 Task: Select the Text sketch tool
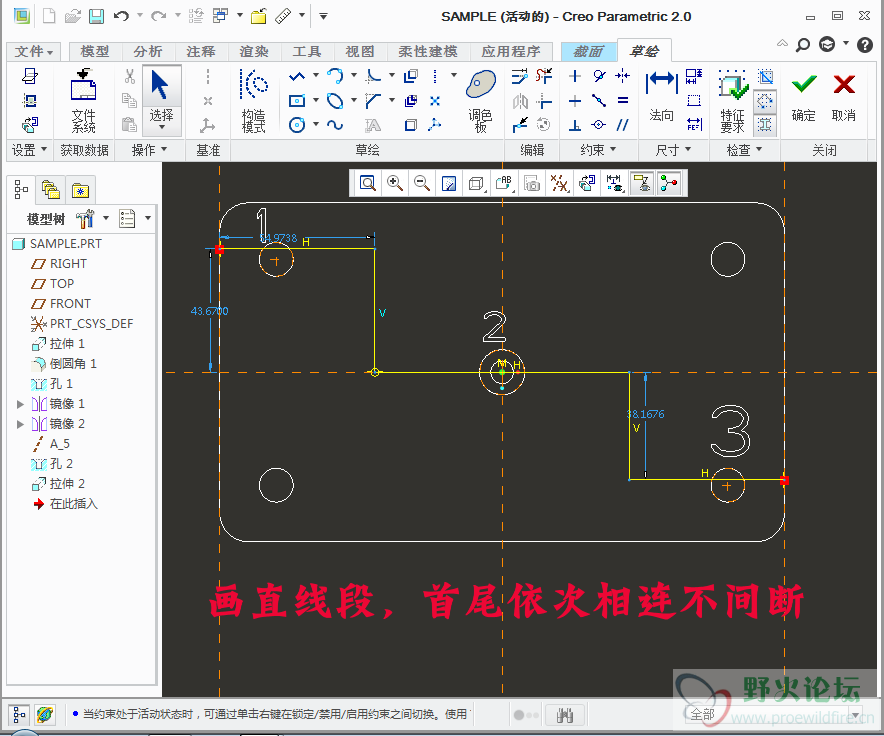(x=373, y=125)
